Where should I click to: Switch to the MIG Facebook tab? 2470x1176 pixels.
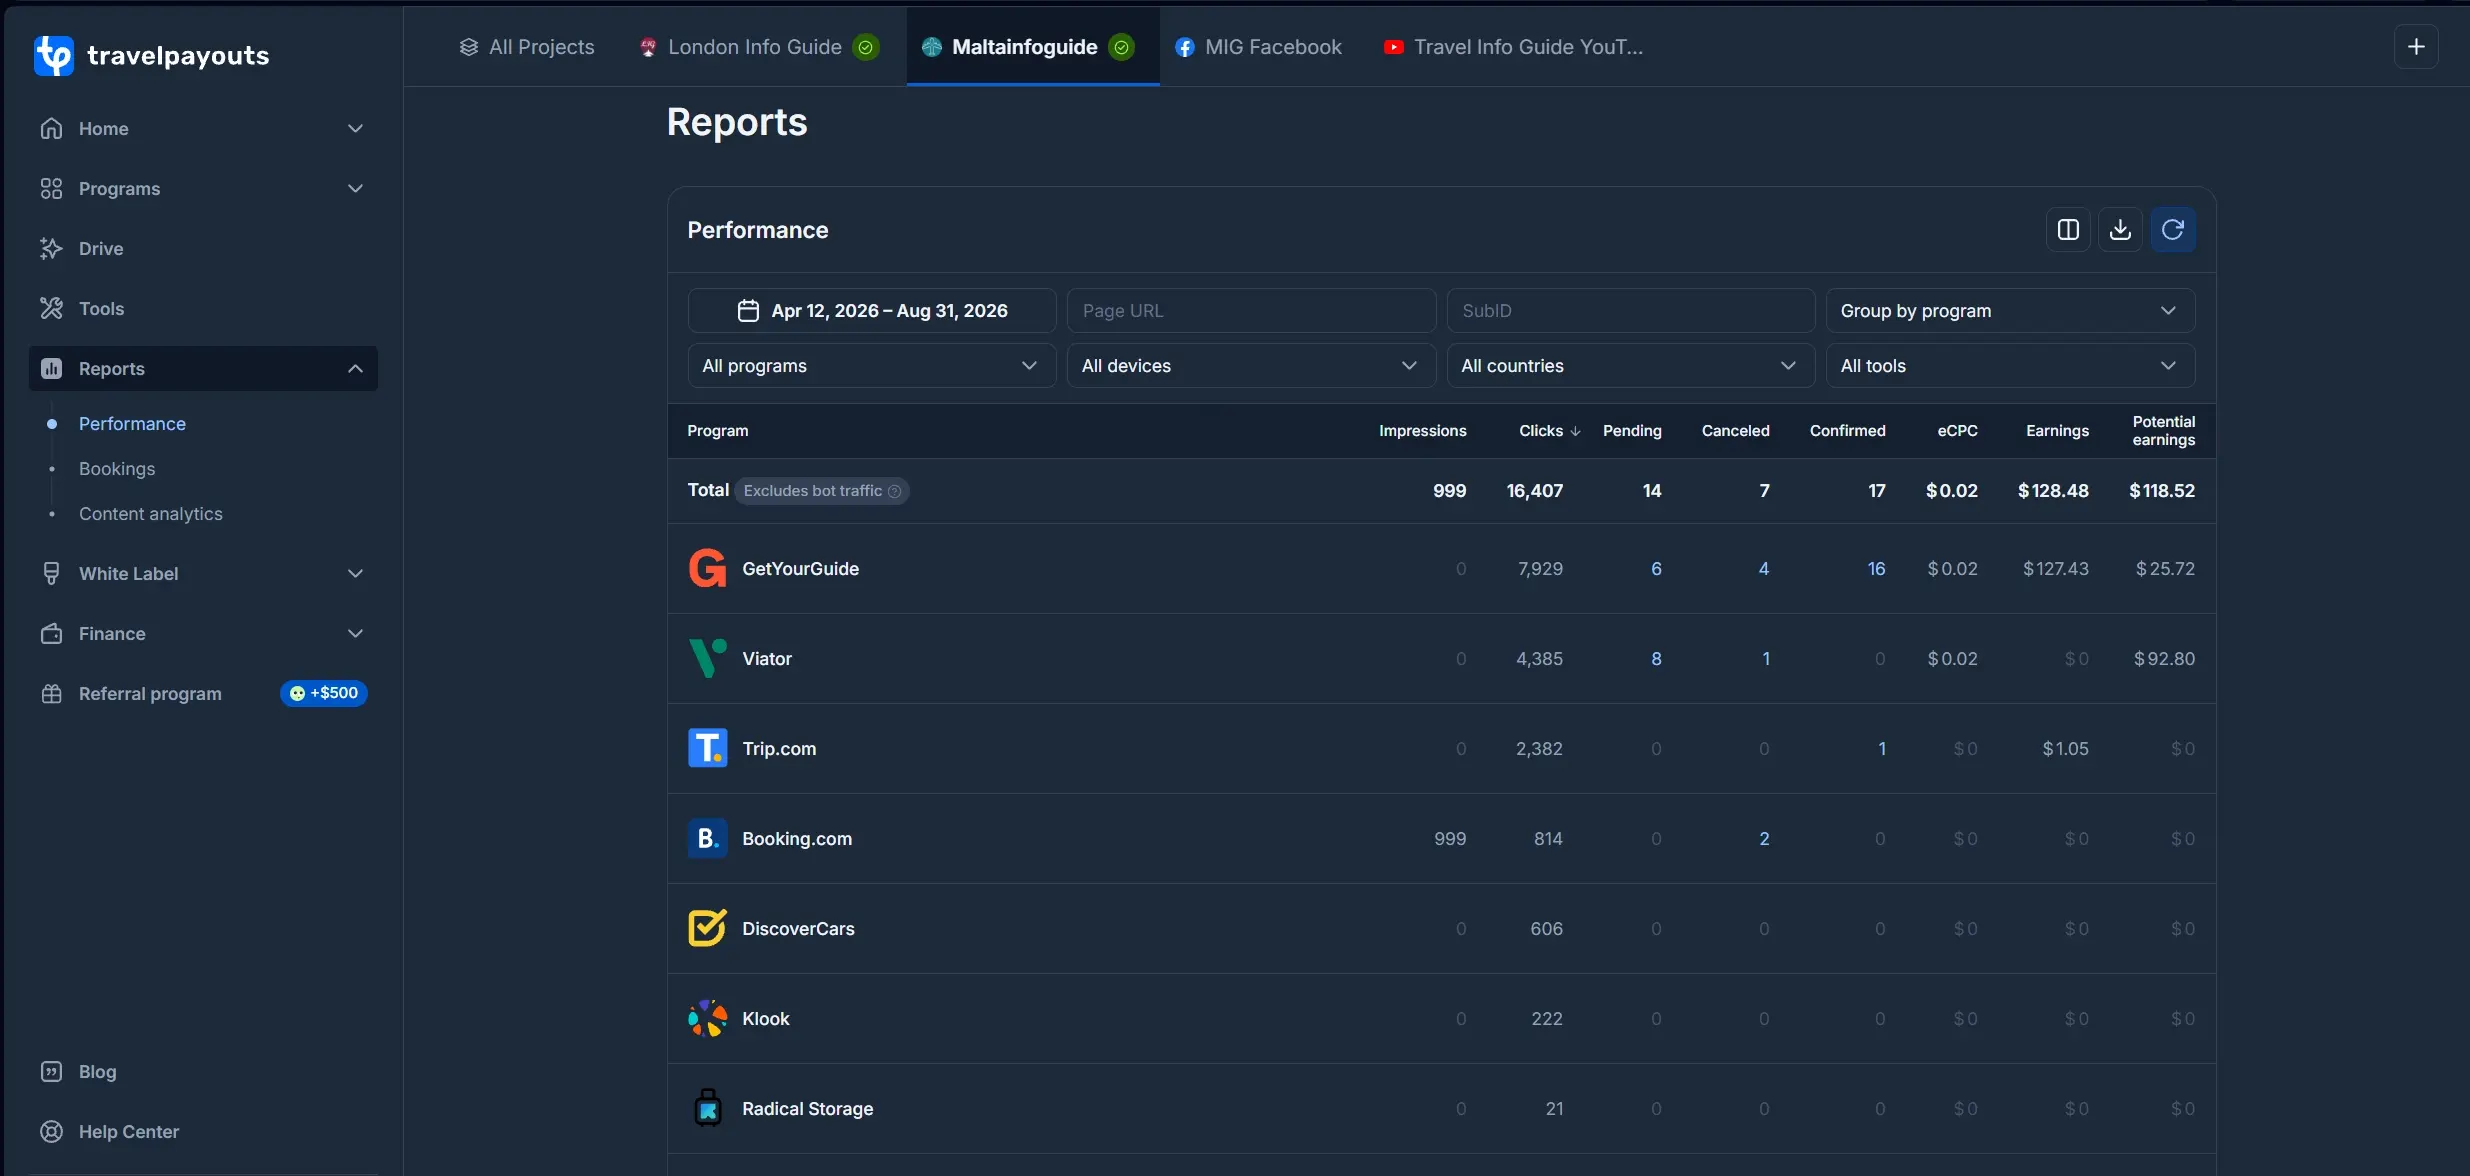coord(1258,47)
